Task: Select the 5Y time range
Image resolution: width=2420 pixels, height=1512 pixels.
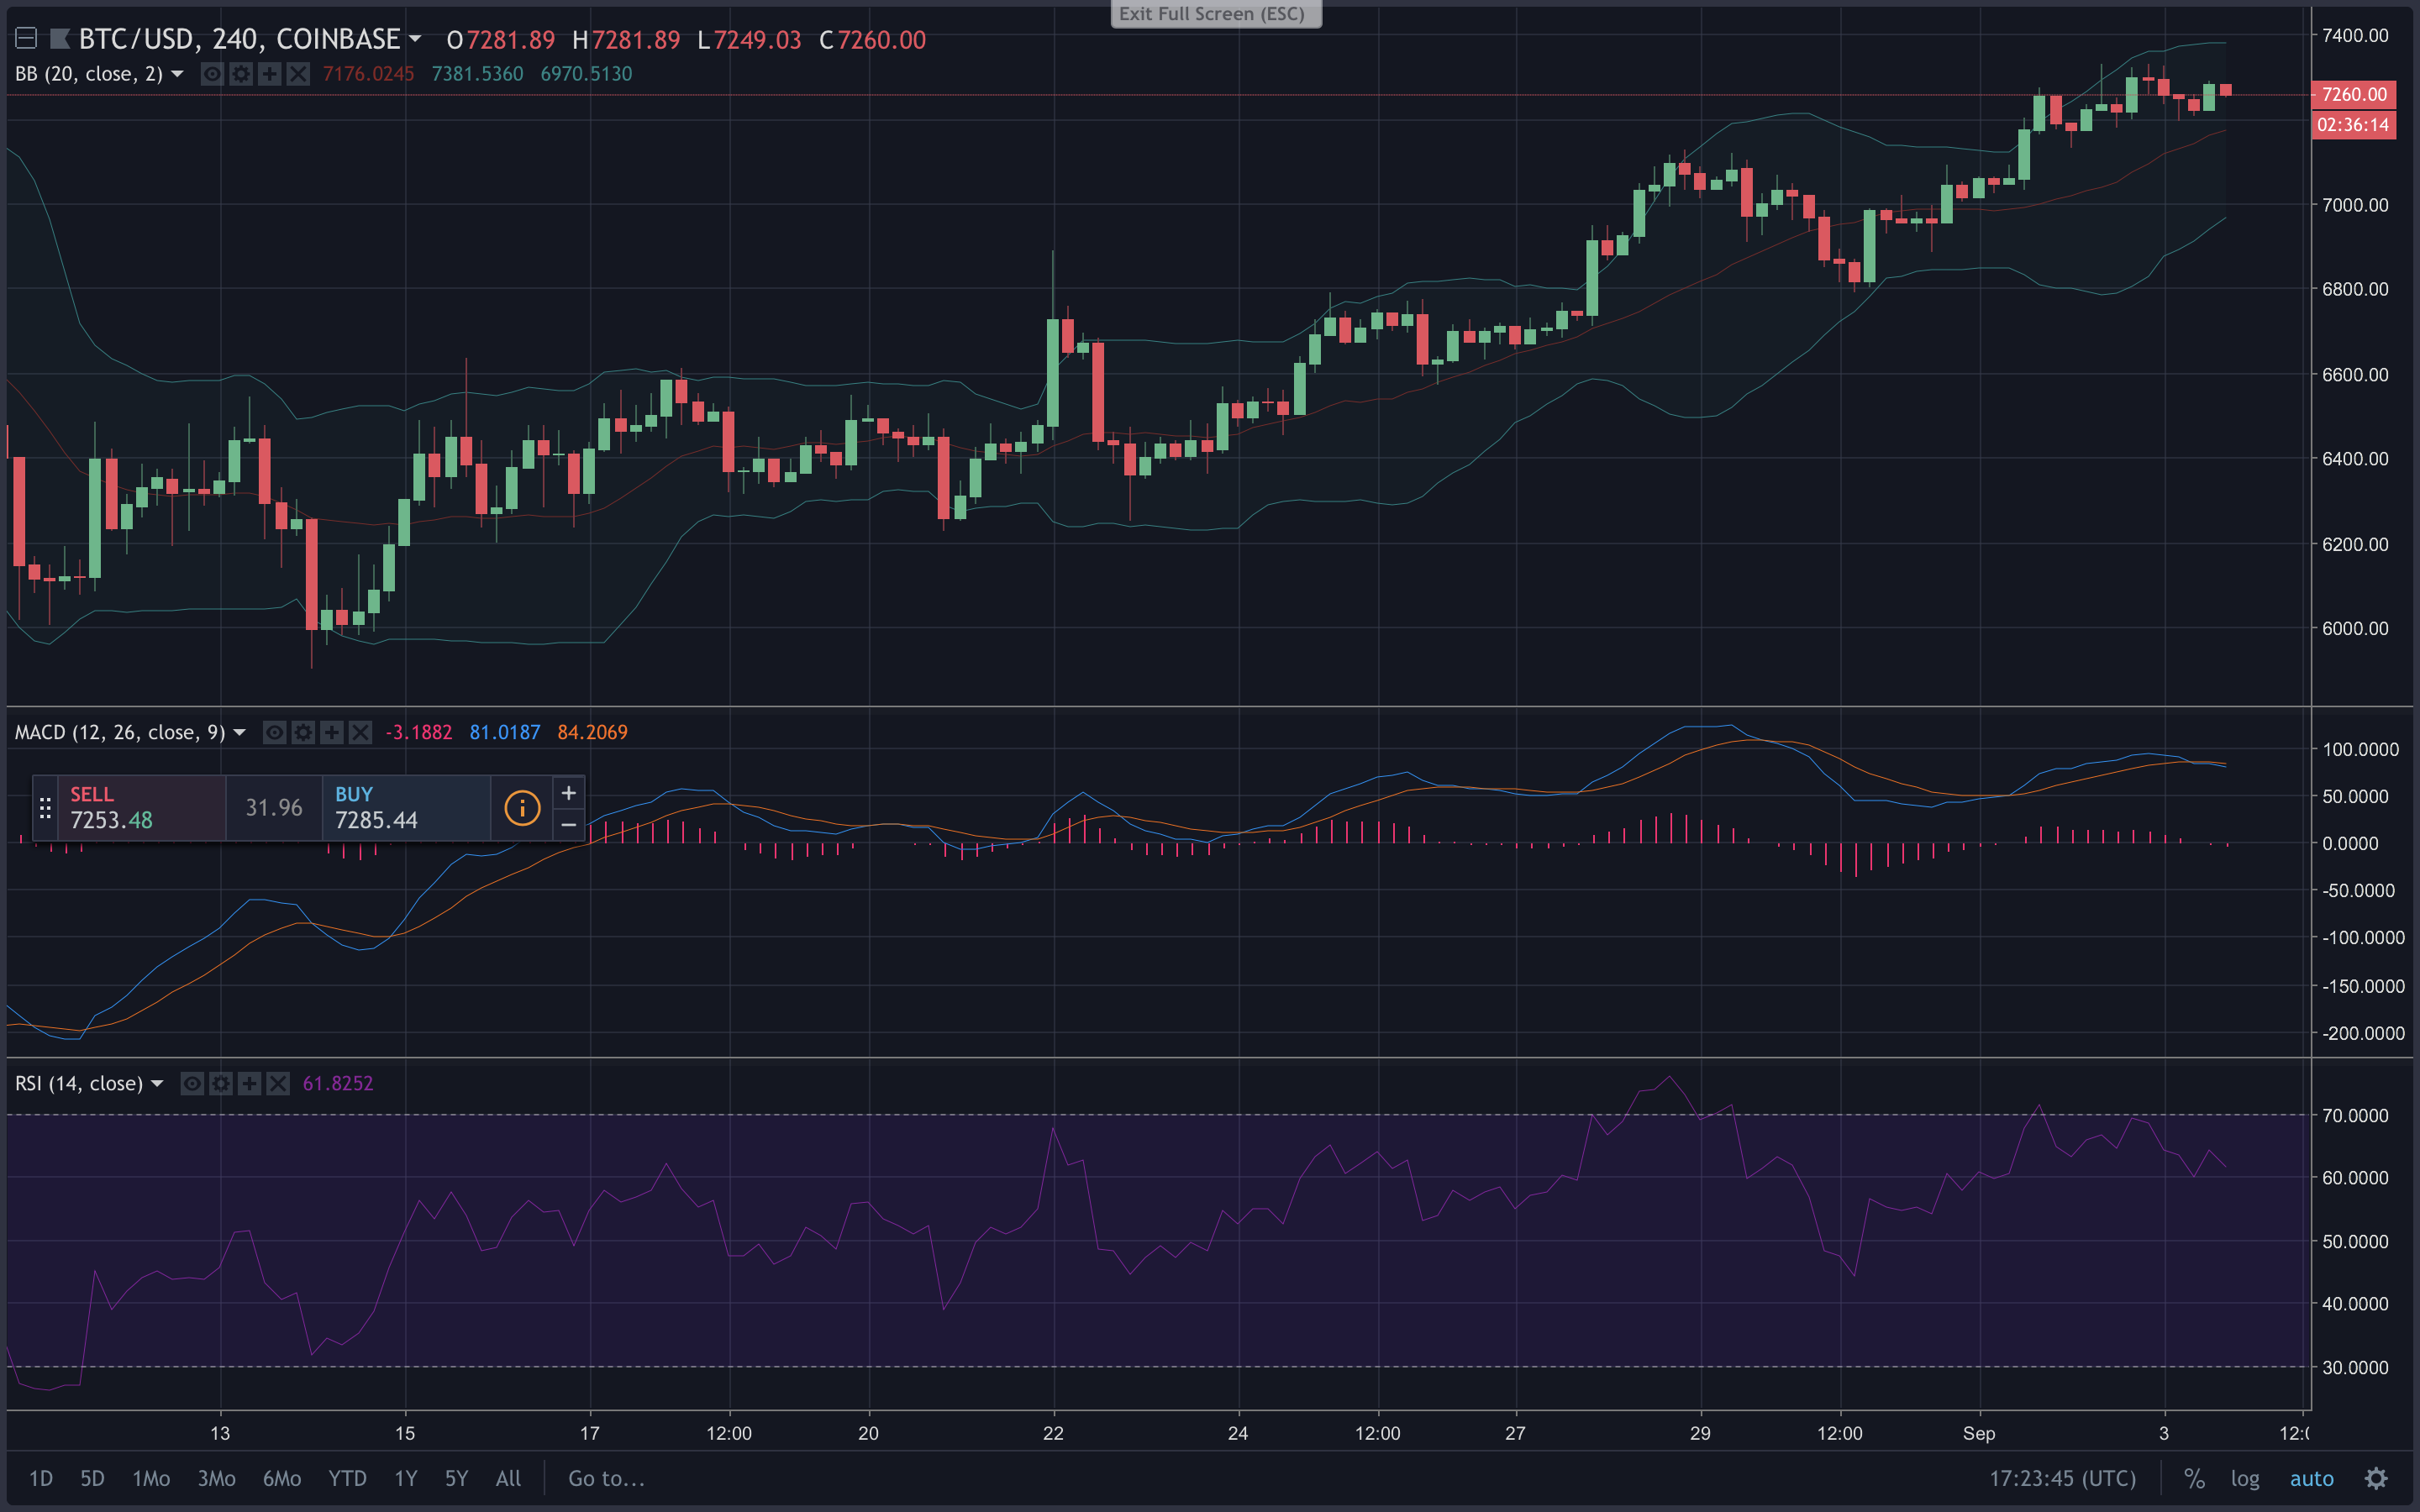Action: 456,1478
